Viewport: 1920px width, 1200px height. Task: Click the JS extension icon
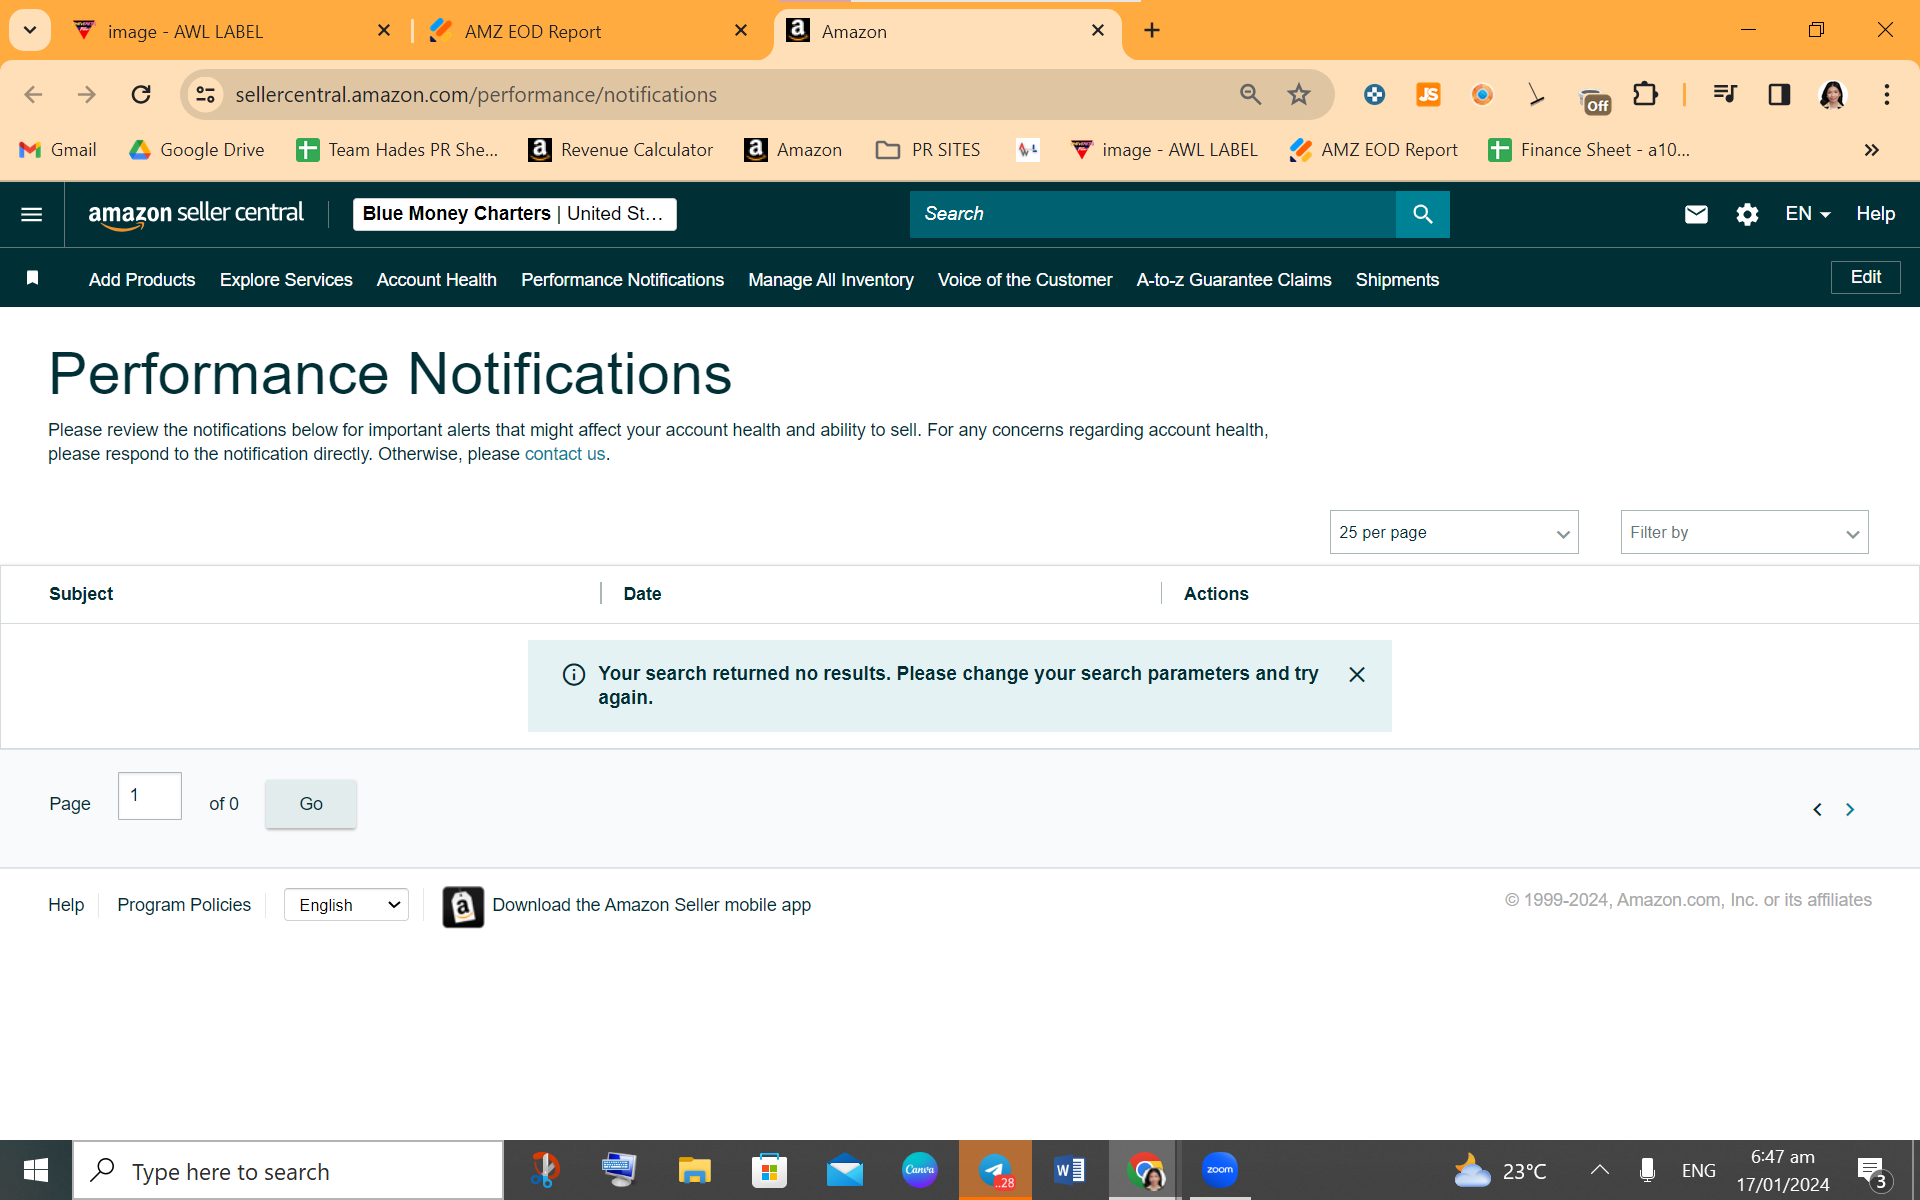point(1428,94)
